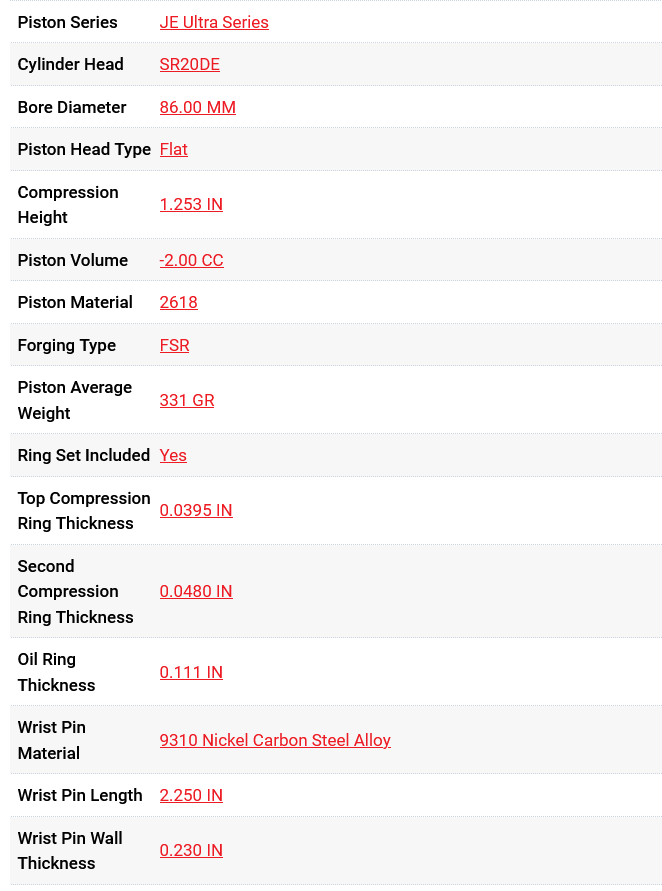
Task: Open the 0.0395 IN top ring thickness link
Action: [196, 510]
